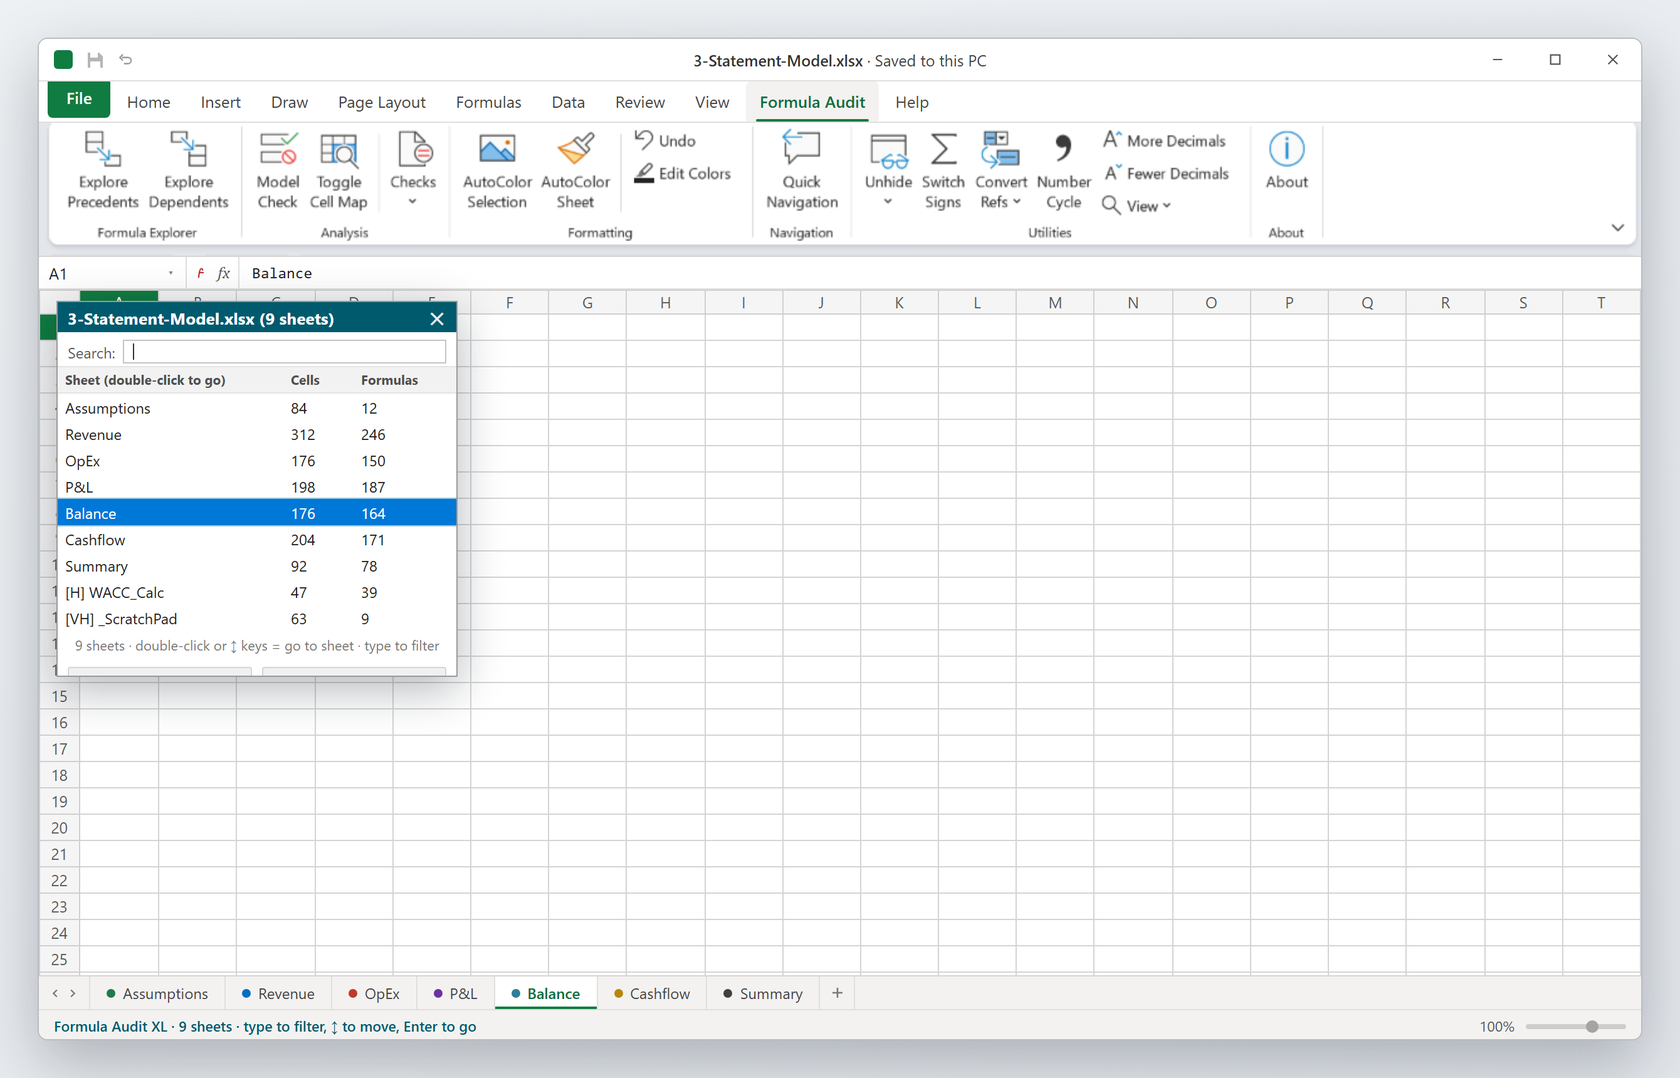Screen dimensions: 1680x1078
Task: Open the Assumptions sheet tab
Action: point(157,993)
